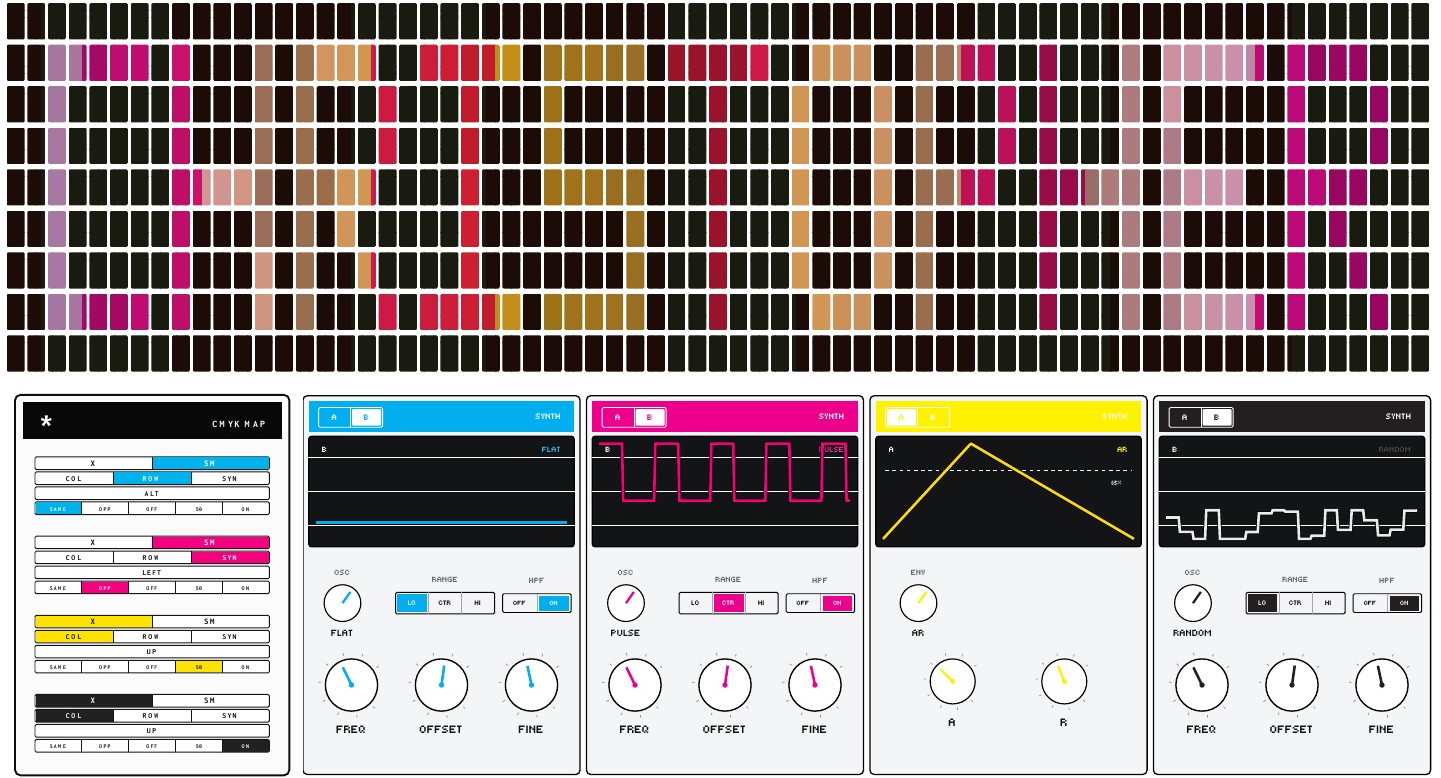This screenshot has width=1441, height=778.
Task: Click the asterisk logo in CMYK MAP header
Action: (46, 422)
